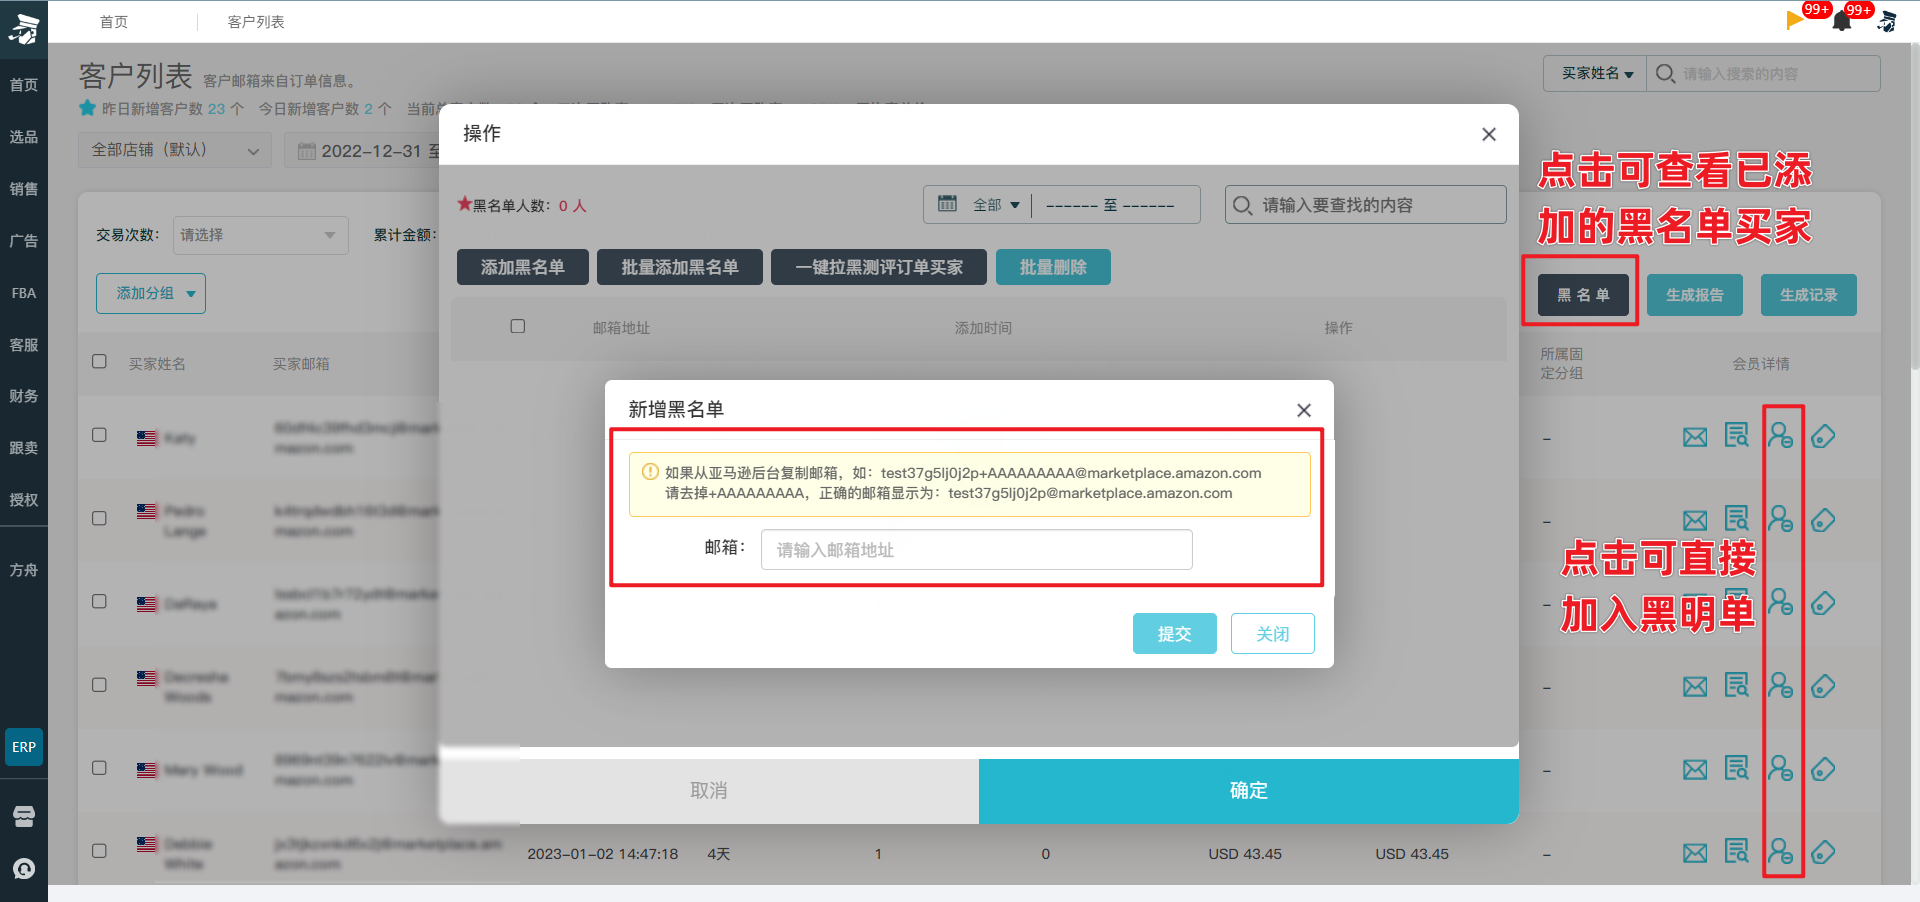Click calendar icon in 操作 dialog filter
The width and height of the screenshot is (1920, 902).
pyautogui.click(x=947, y=204)
